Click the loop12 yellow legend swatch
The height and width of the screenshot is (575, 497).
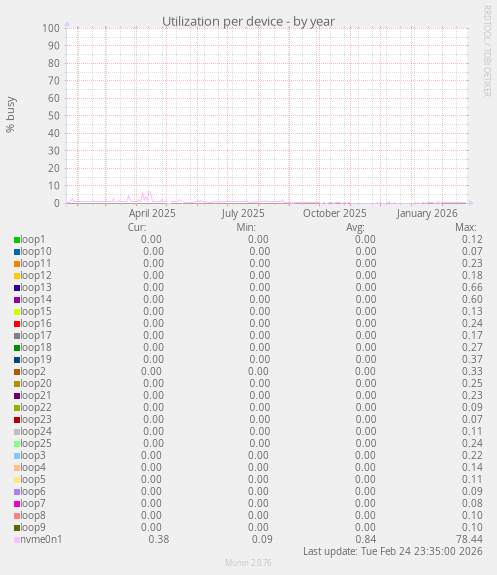tap(17, 276)
